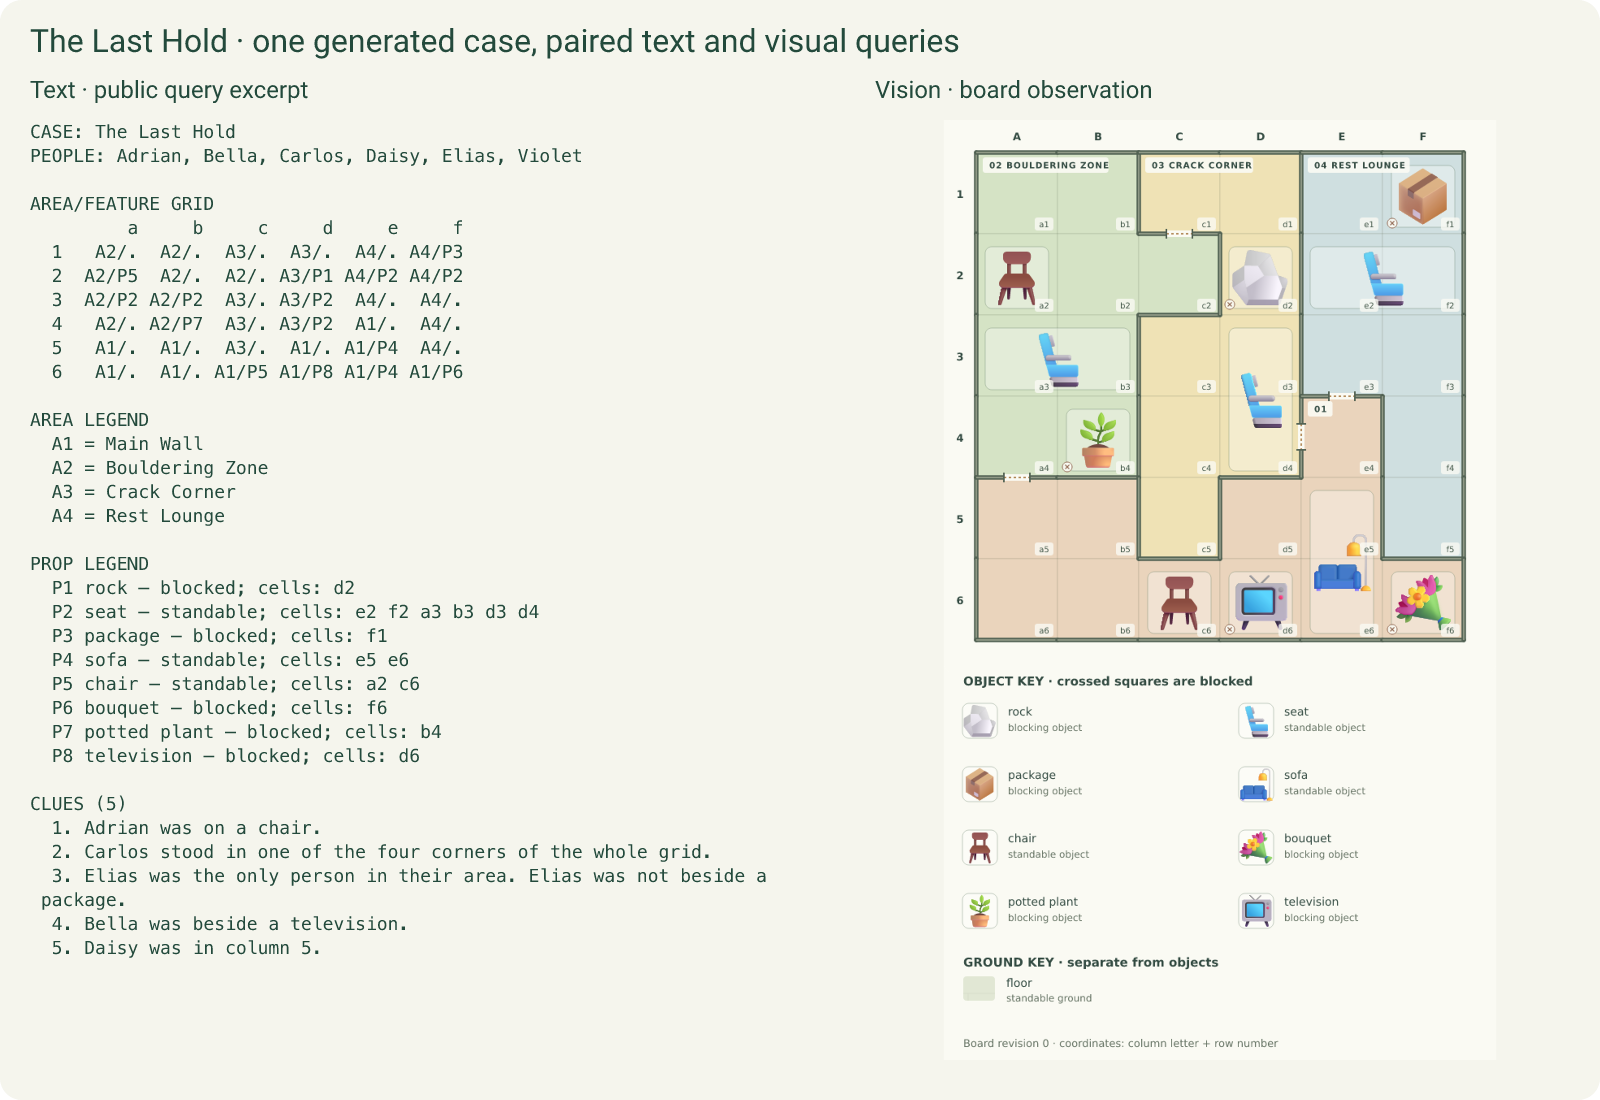Click the '03 CRACK CORNER' area label
Viewport: 1600px width, 1100px height.
[x=1201, y=165]
